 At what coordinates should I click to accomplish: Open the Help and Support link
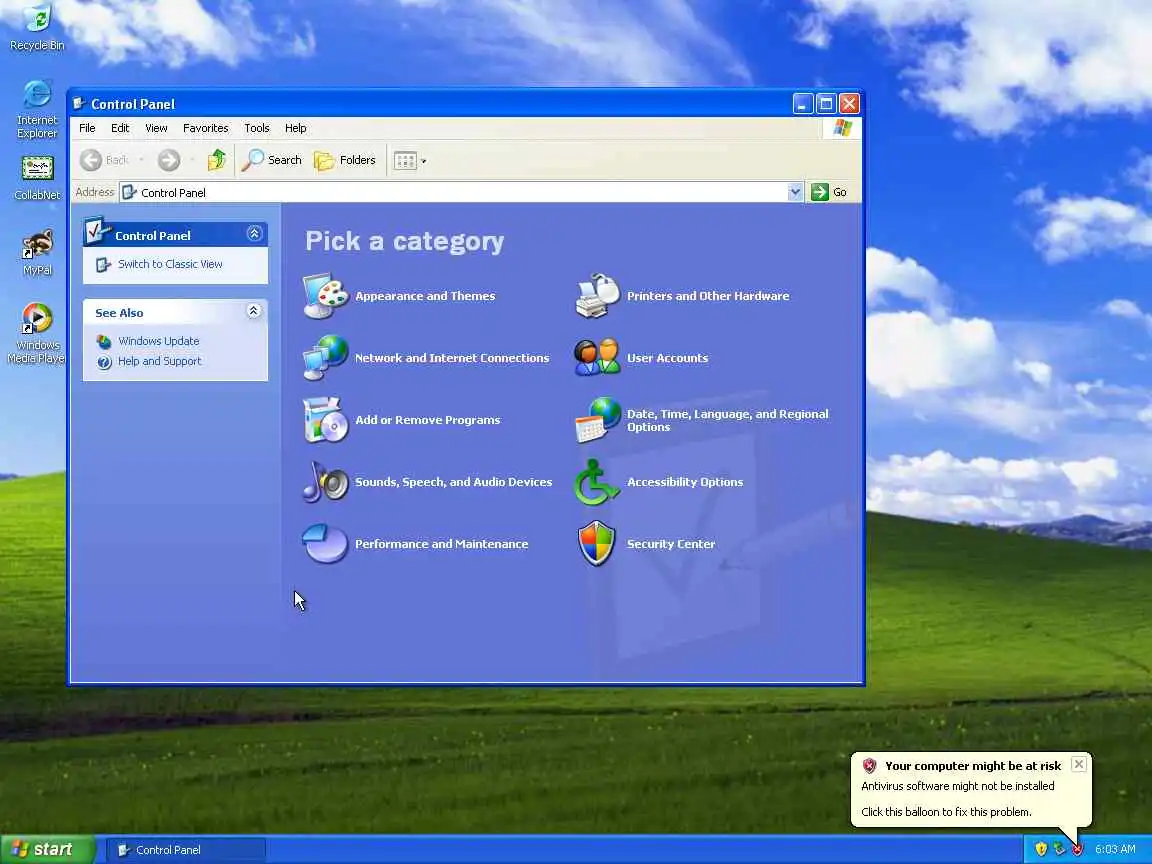pos(159,361)
